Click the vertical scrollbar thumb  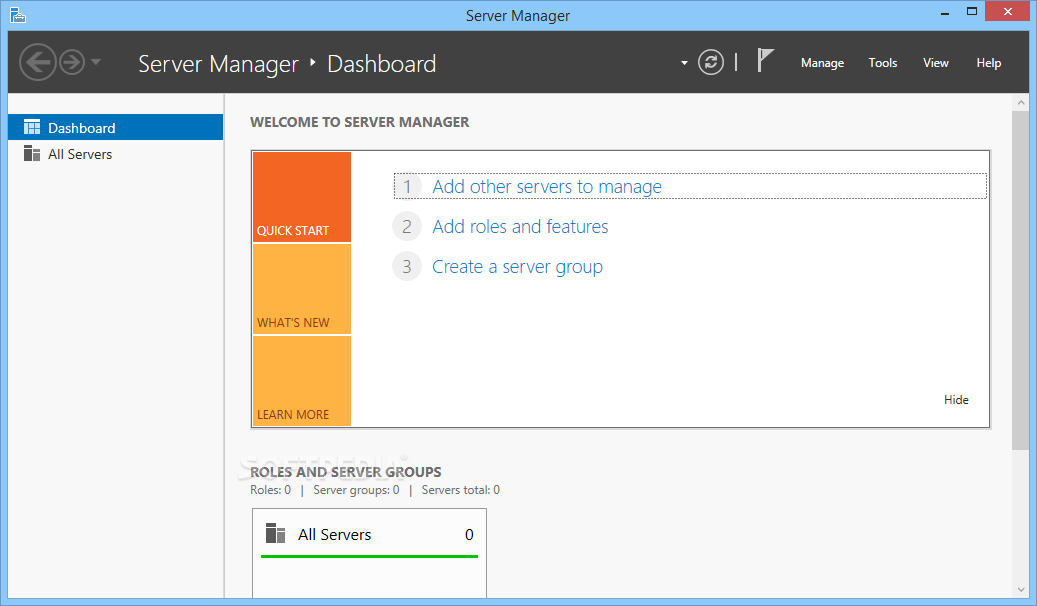coord(1020,281)
